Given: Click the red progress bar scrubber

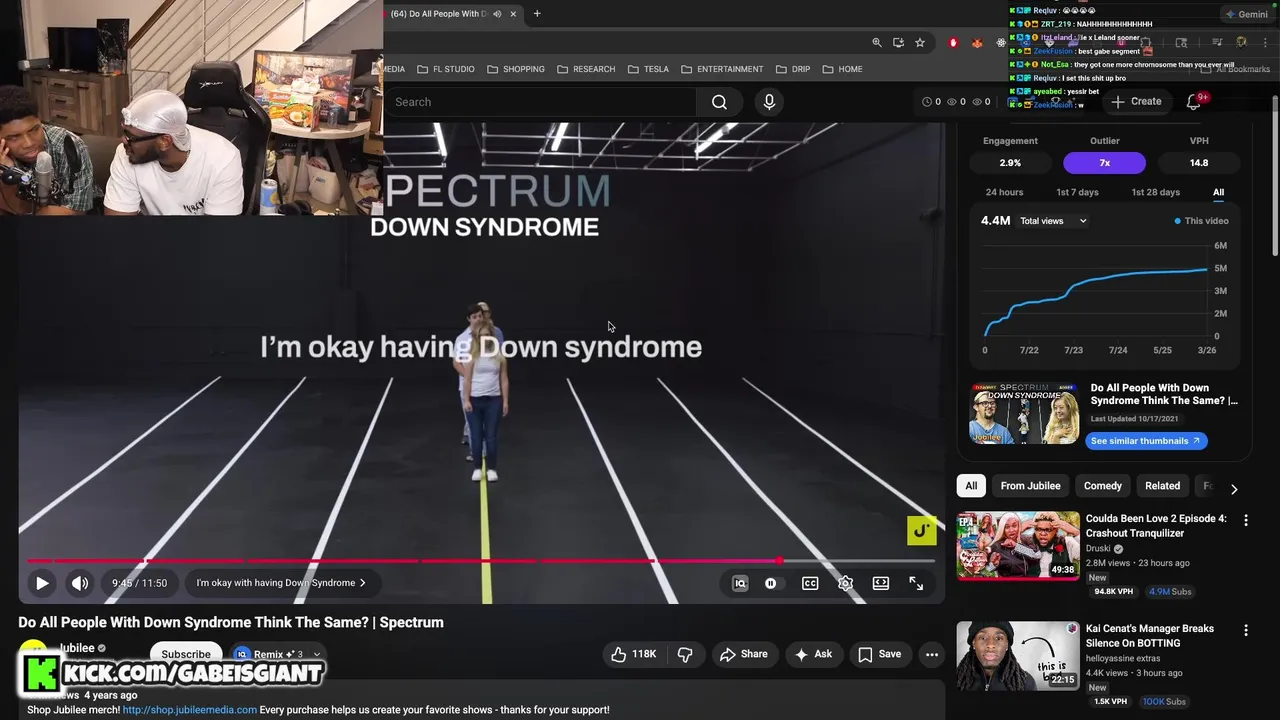Looking at the screenshot, I should (x=779, y=561).
